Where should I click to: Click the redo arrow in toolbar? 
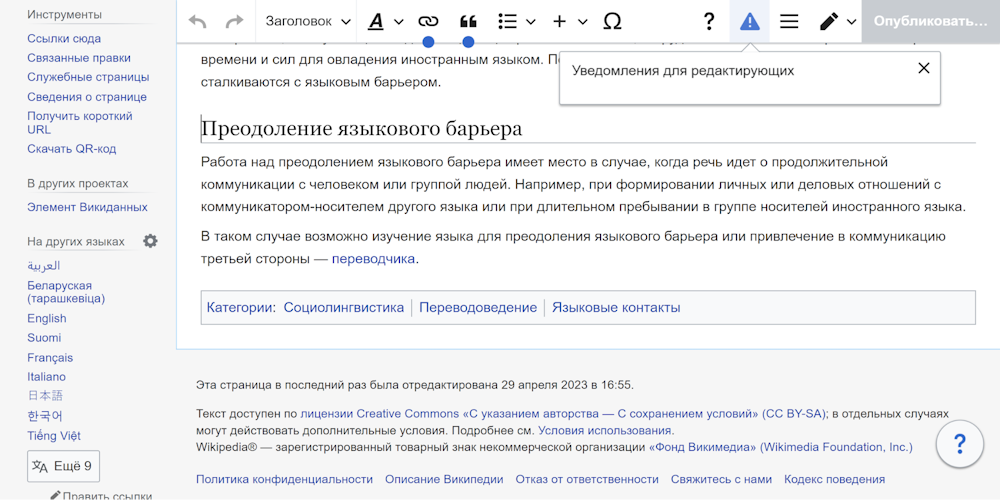coord(234,21)
